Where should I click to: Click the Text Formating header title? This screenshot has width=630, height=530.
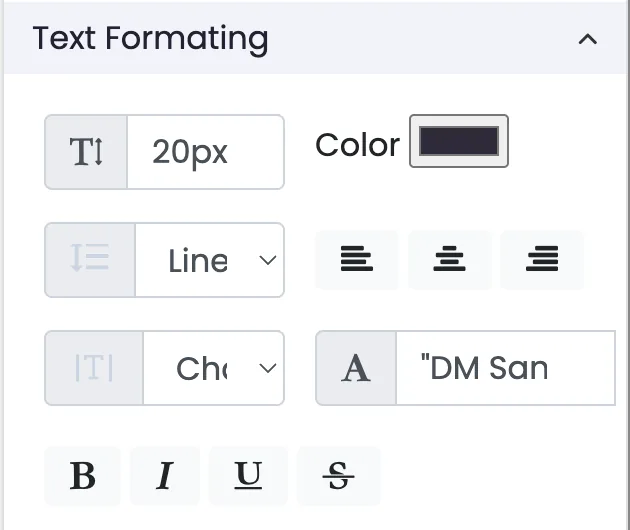tap(150, 39)
